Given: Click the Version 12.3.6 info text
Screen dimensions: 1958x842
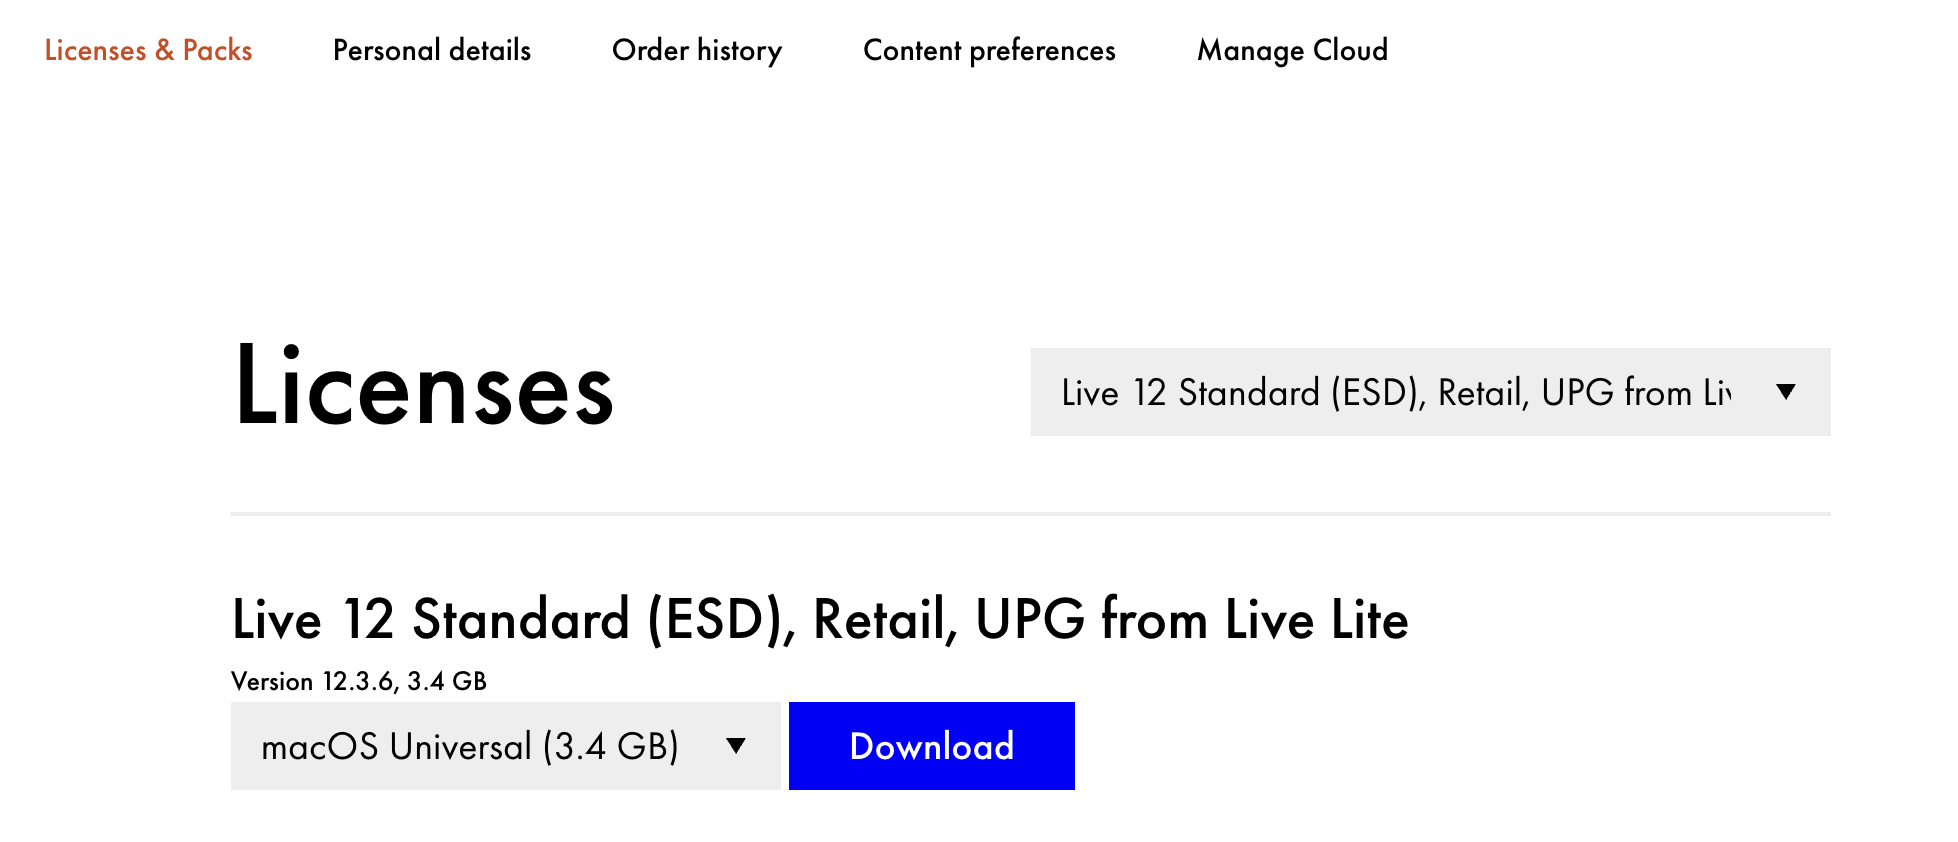Looking at the screenshot, I should coord(359,680).
